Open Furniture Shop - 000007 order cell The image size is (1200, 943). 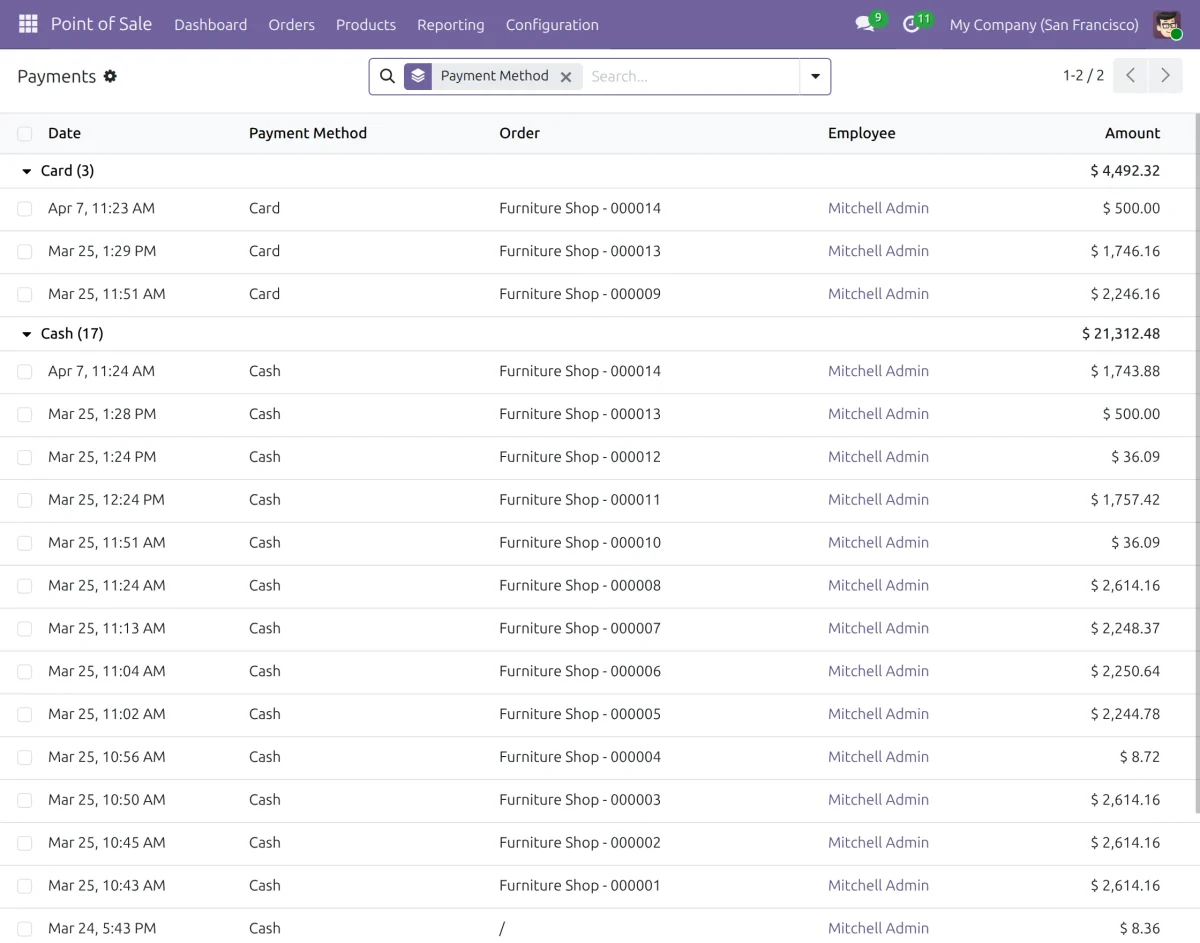(x=580, y=629)
